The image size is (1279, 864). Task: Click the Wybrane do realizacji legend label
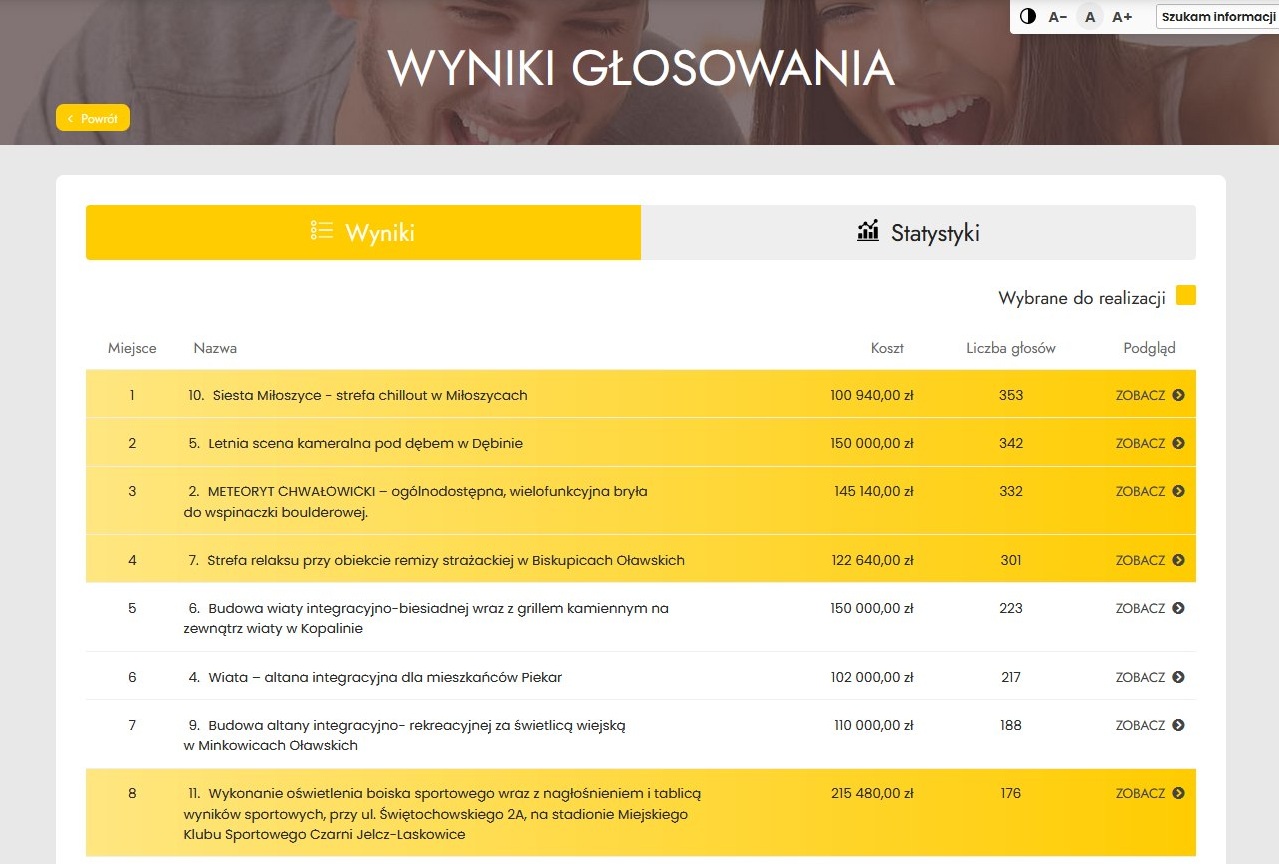tap(1082, 298)
